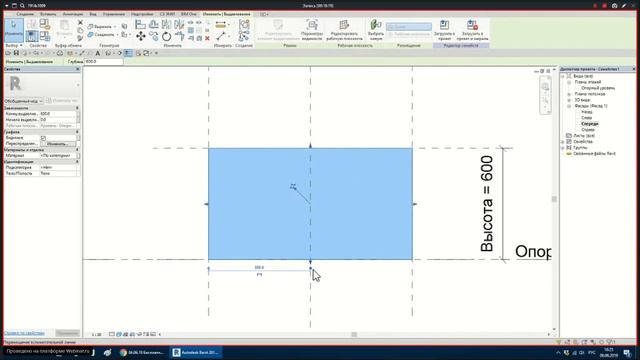Screen dimensions: 640x360
Task: Expand the Families (Семейства) node
Action: (563, 142)
